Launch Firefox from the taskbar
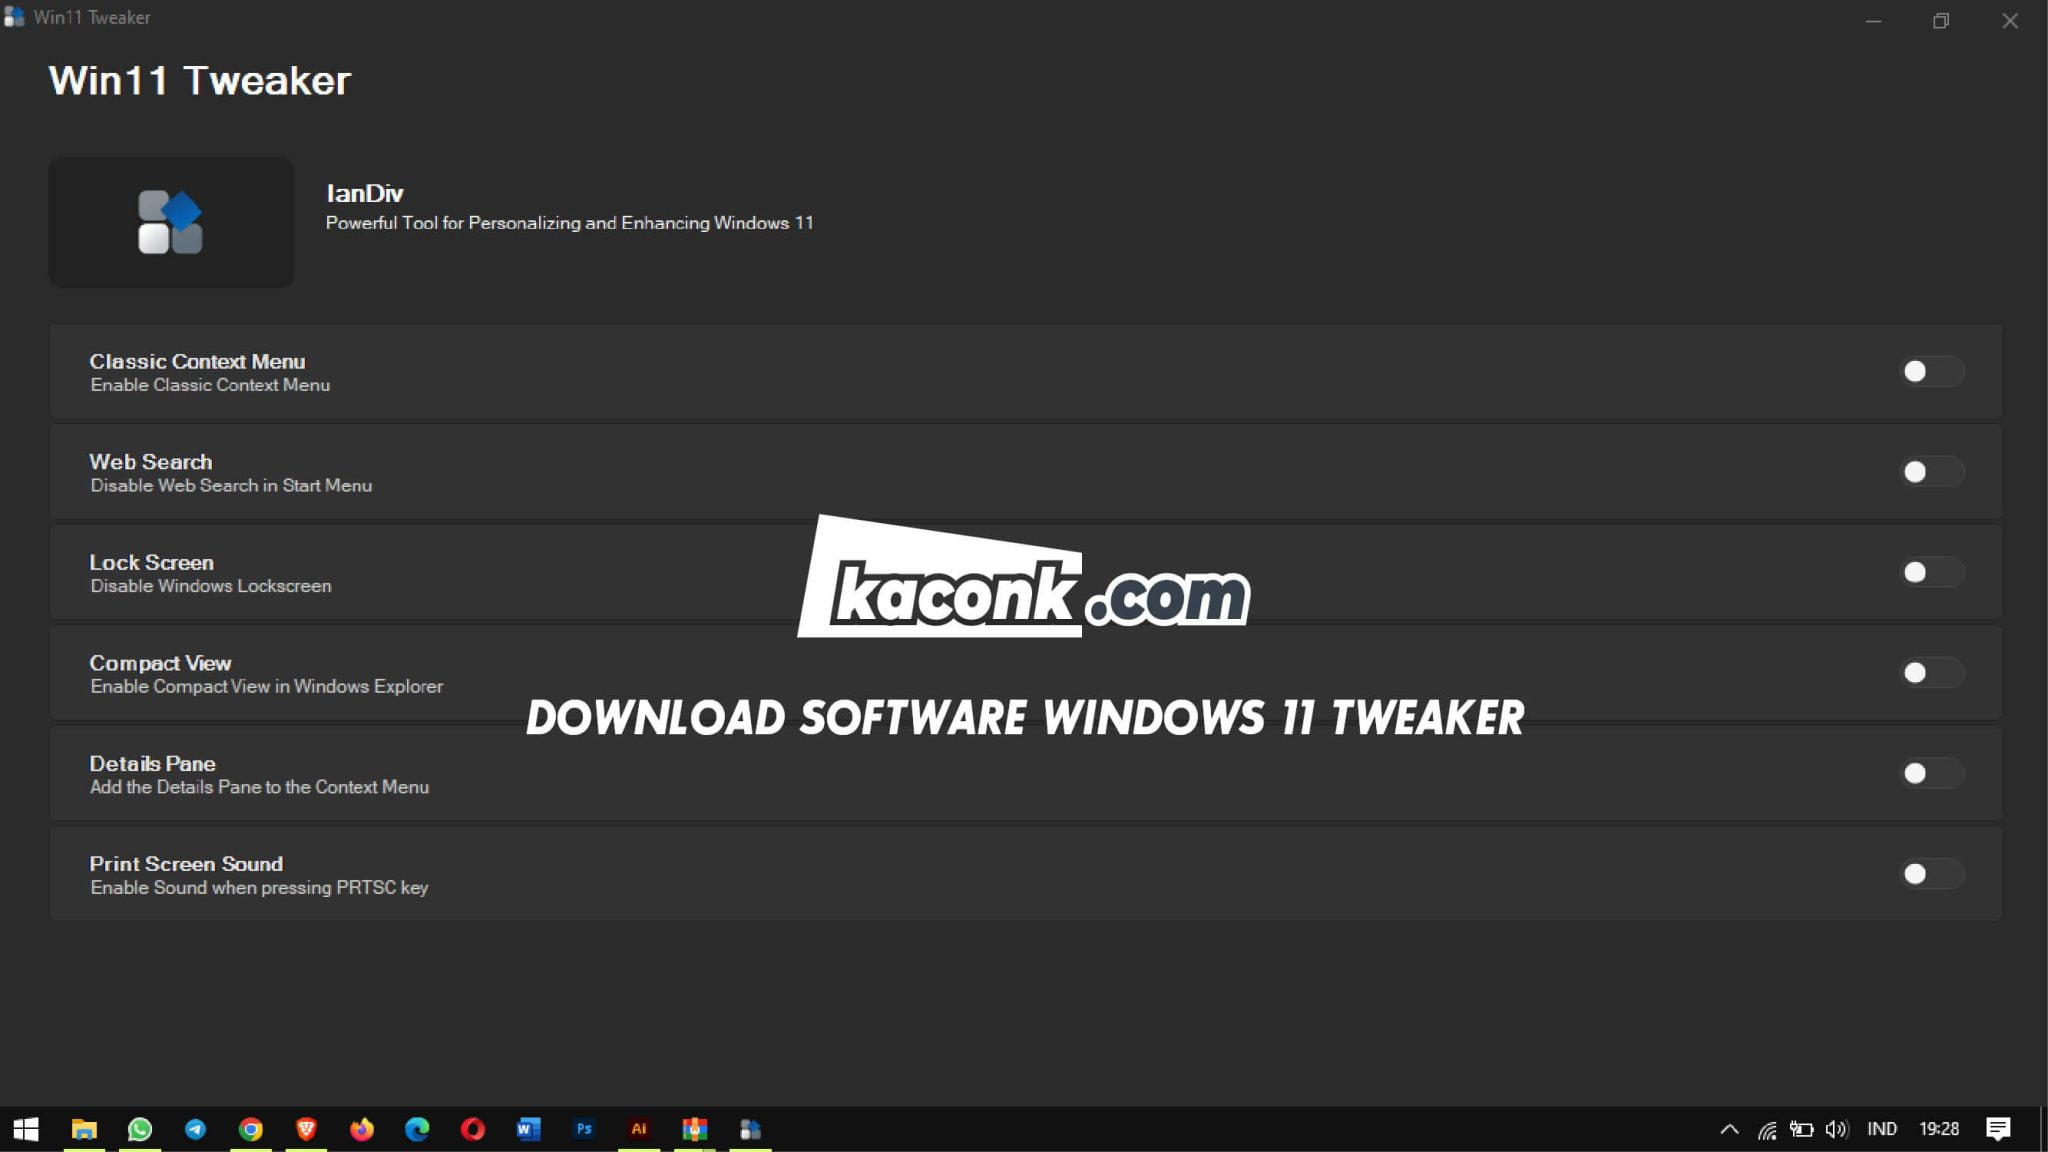The height and width of the screenshot is (1152, 2048). point(362,1129)
